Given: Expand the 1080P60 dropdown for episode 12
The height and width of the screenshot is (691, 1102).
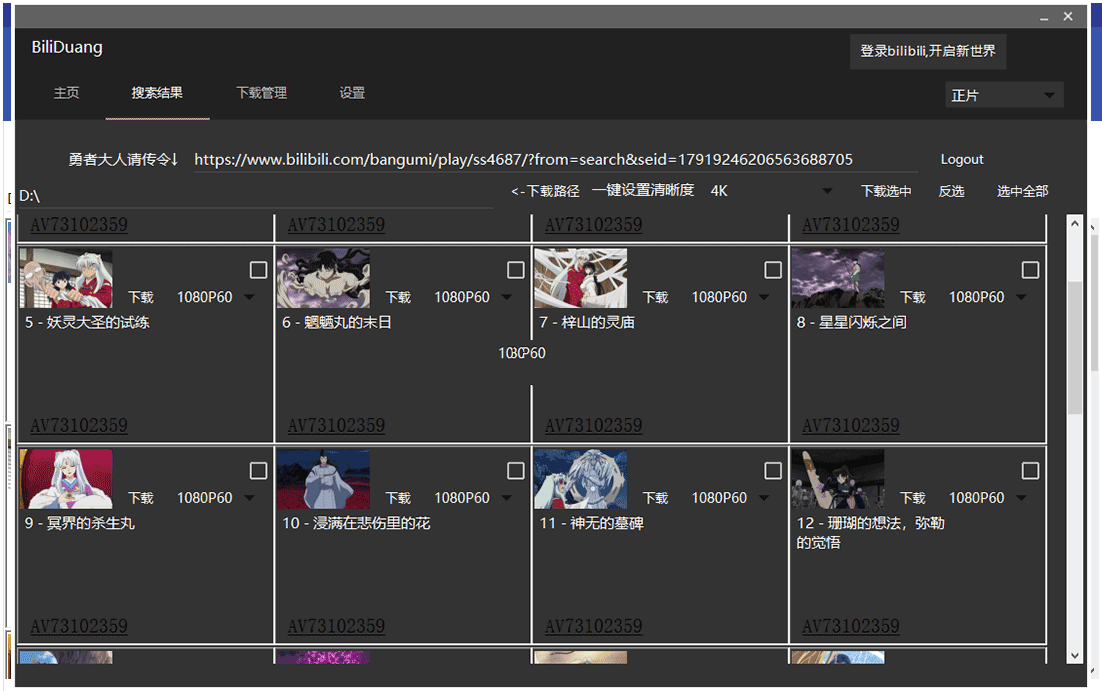Looking at the screenshot, I should click(x=987, y=498).
